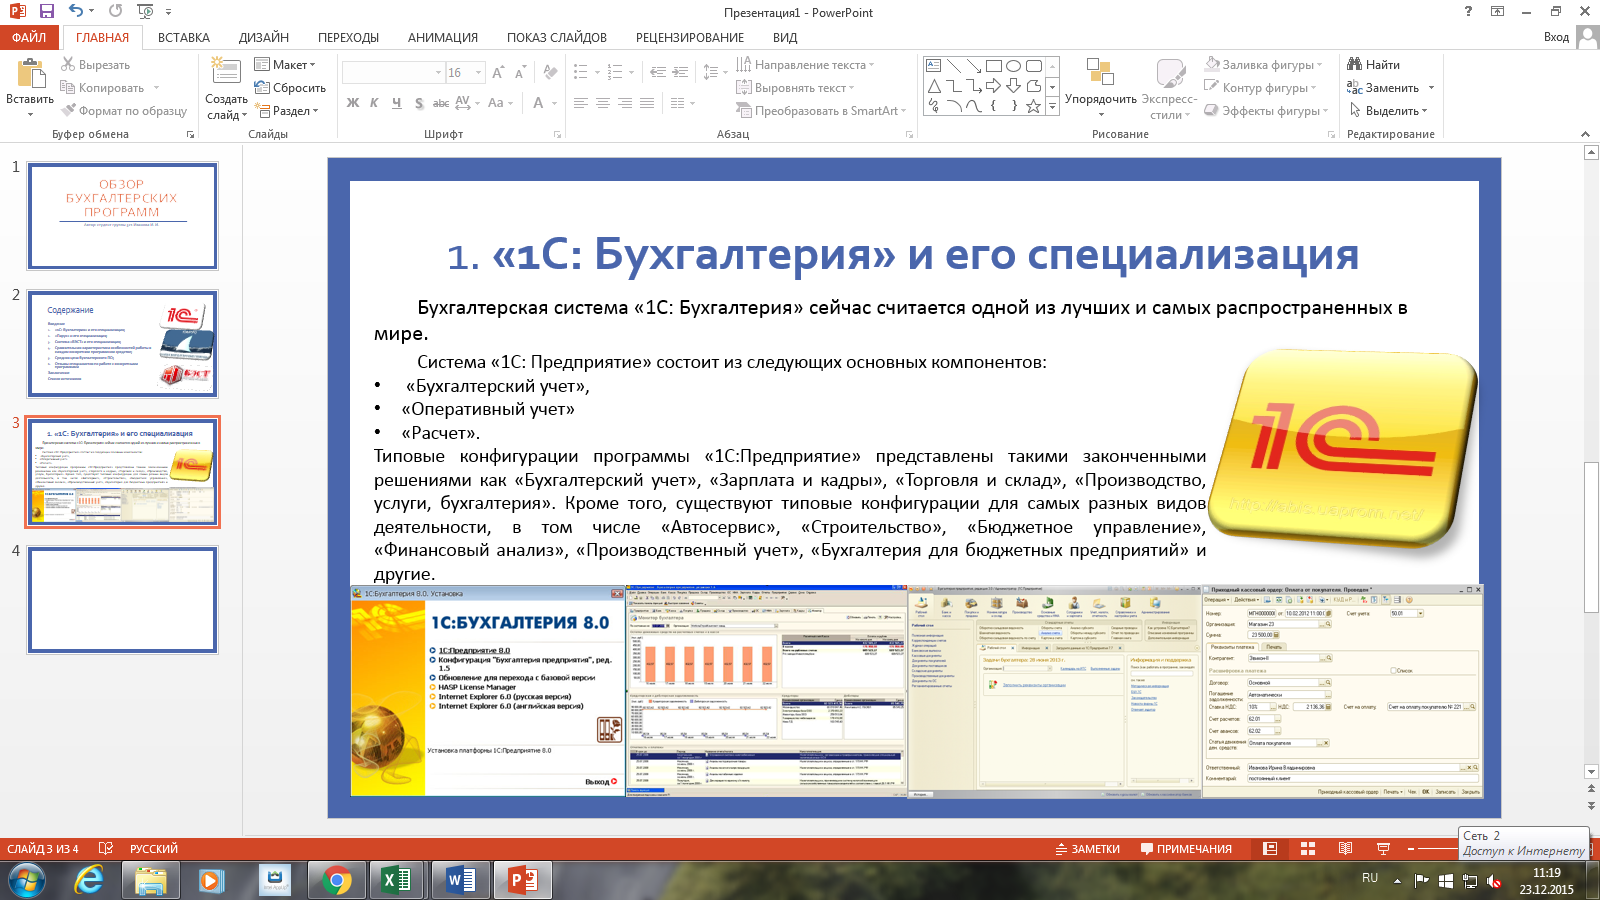Select slide 1 thumbnail ОБЗОР БУХГАЛТЕРСКИХ ПРОГРАММ
The width and height of the screenshot is (1600, 900).
pyautogui.click(x=123, y=217)
